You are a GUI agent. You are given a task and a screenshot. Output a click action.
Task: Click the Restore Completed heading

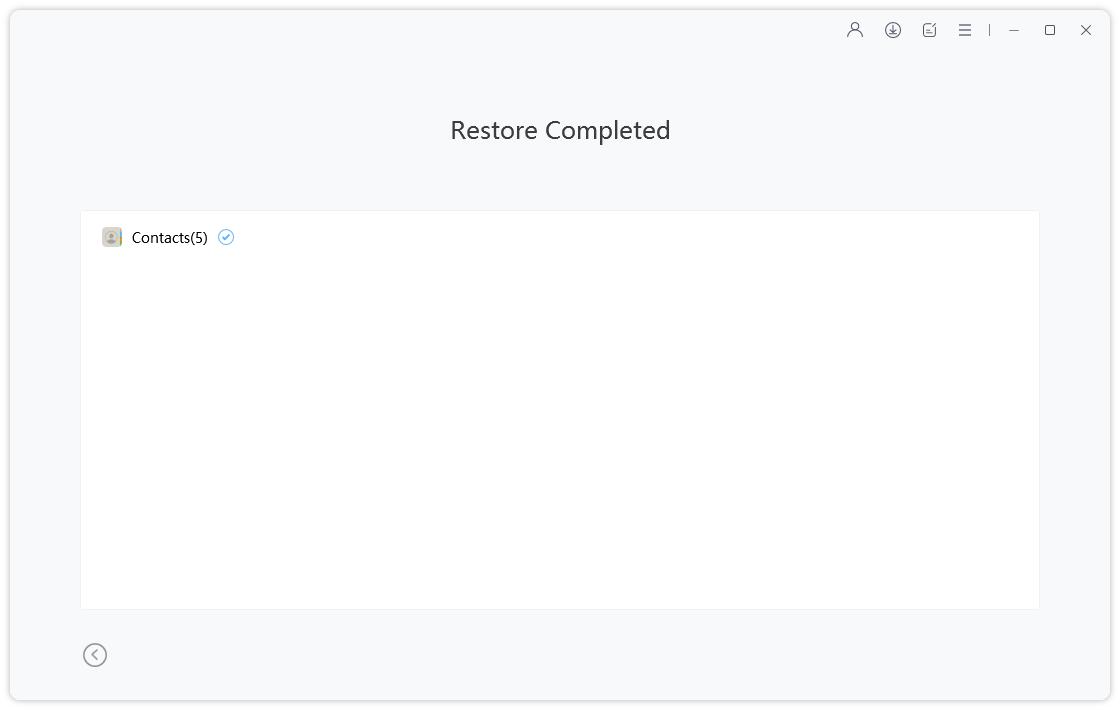point(560,131)
